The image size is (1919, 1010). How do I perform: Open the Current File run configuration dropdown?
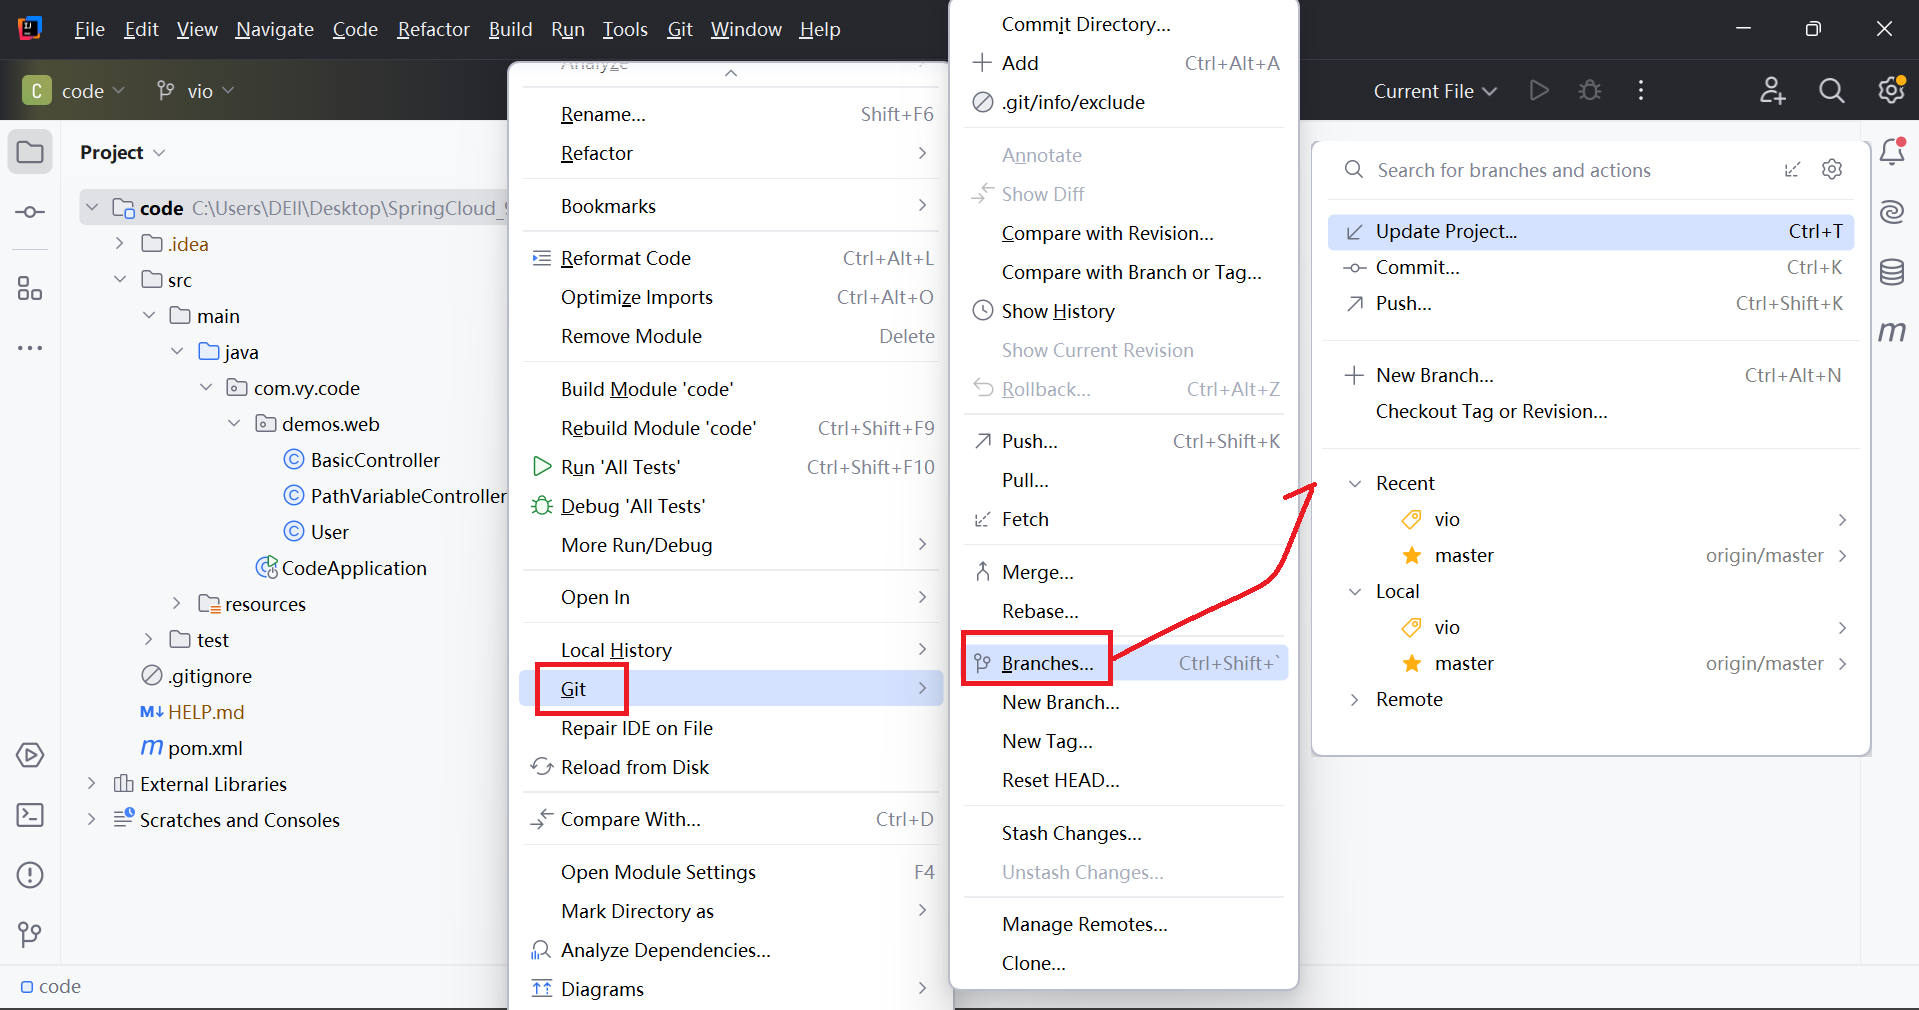click(x=1435, y=91)
